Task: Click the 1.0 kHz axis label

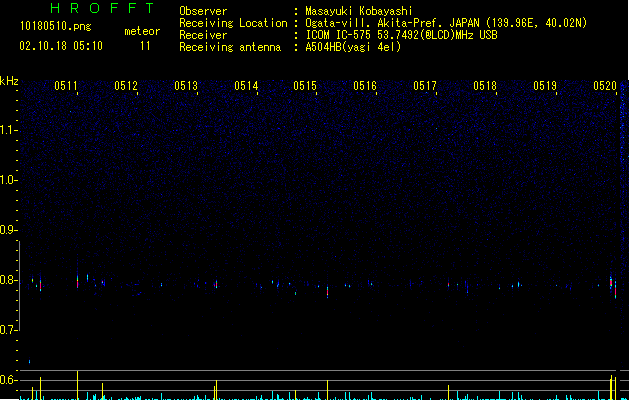Action: click(7, 180)
